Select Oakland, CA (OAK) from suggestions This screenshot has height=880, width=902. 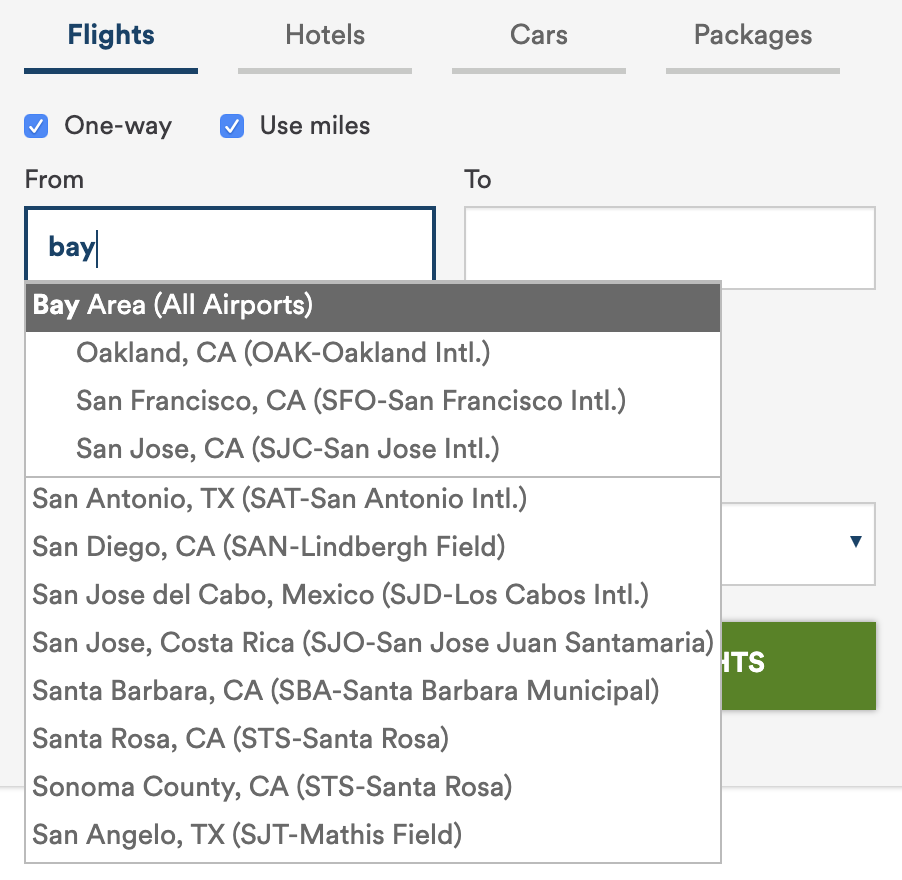click(283, 353)
